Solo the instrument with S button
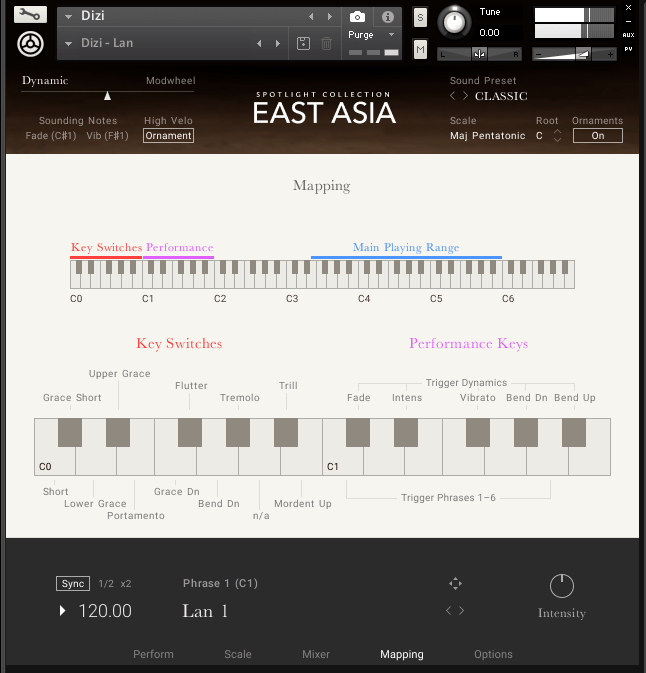646x673 pixels. pos(420,18)
